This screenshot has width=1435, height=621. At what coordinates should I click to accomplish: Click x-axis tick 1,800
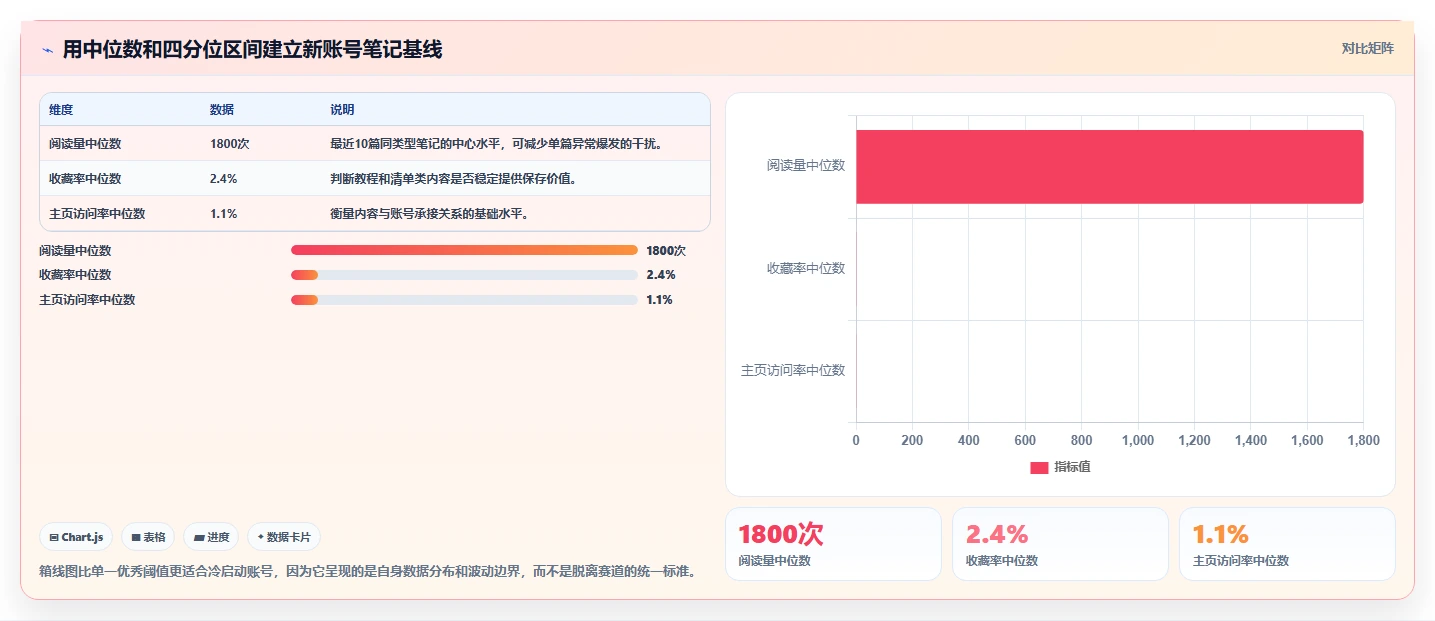pyautogui.click(x=1364, y=441)
